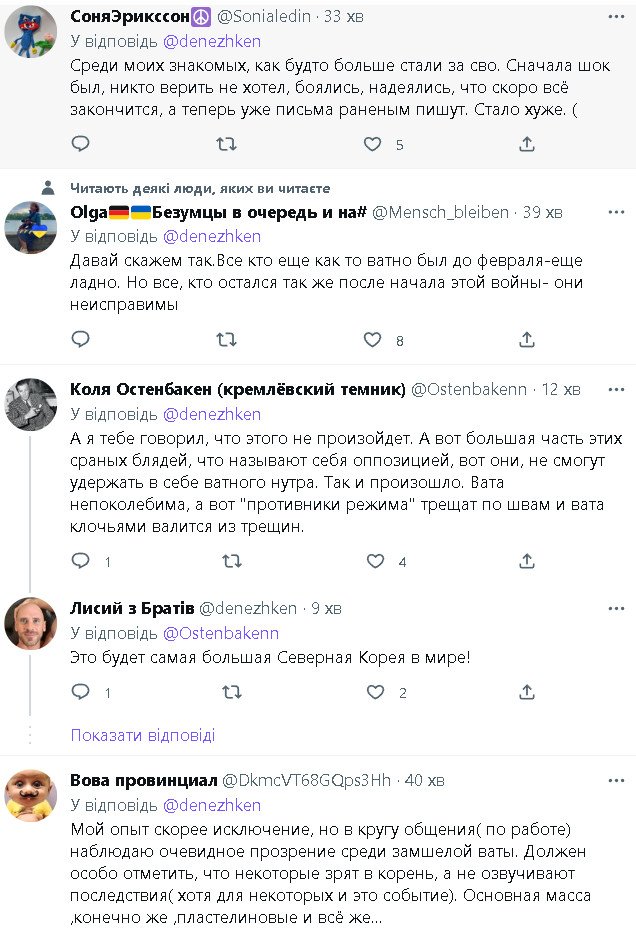This screenshot has width=636, height=929.
Task: Open Вова провинциал's avatar
Action: [31, 795]
